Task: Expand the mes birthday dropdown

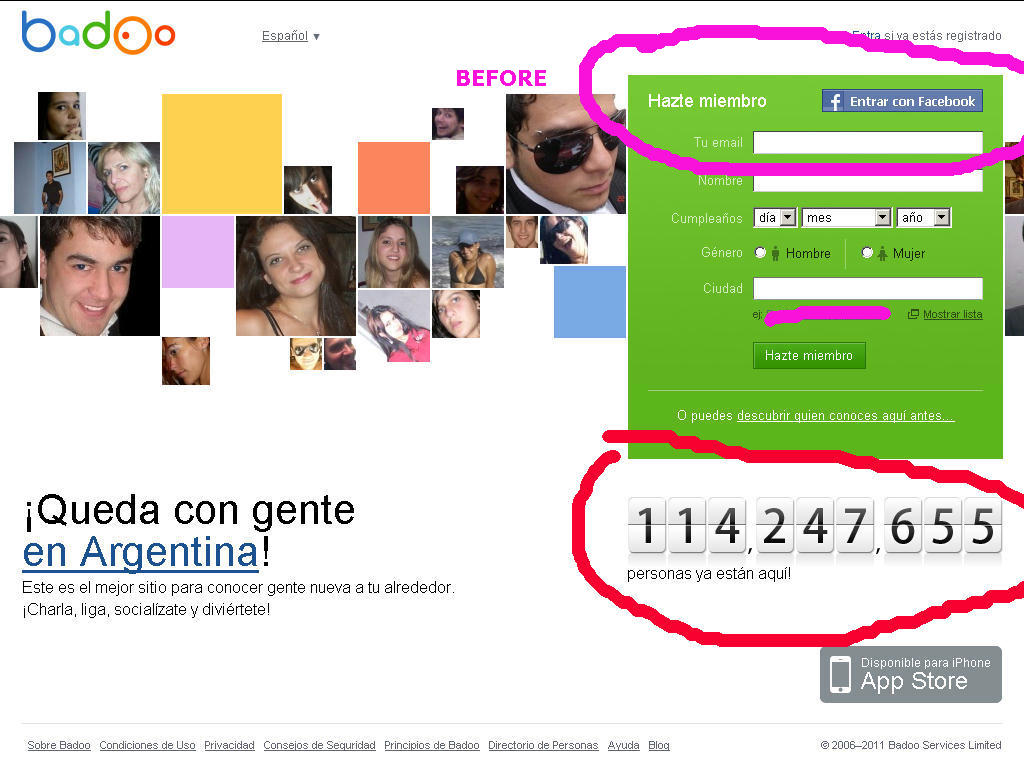Action: [846, 217]
